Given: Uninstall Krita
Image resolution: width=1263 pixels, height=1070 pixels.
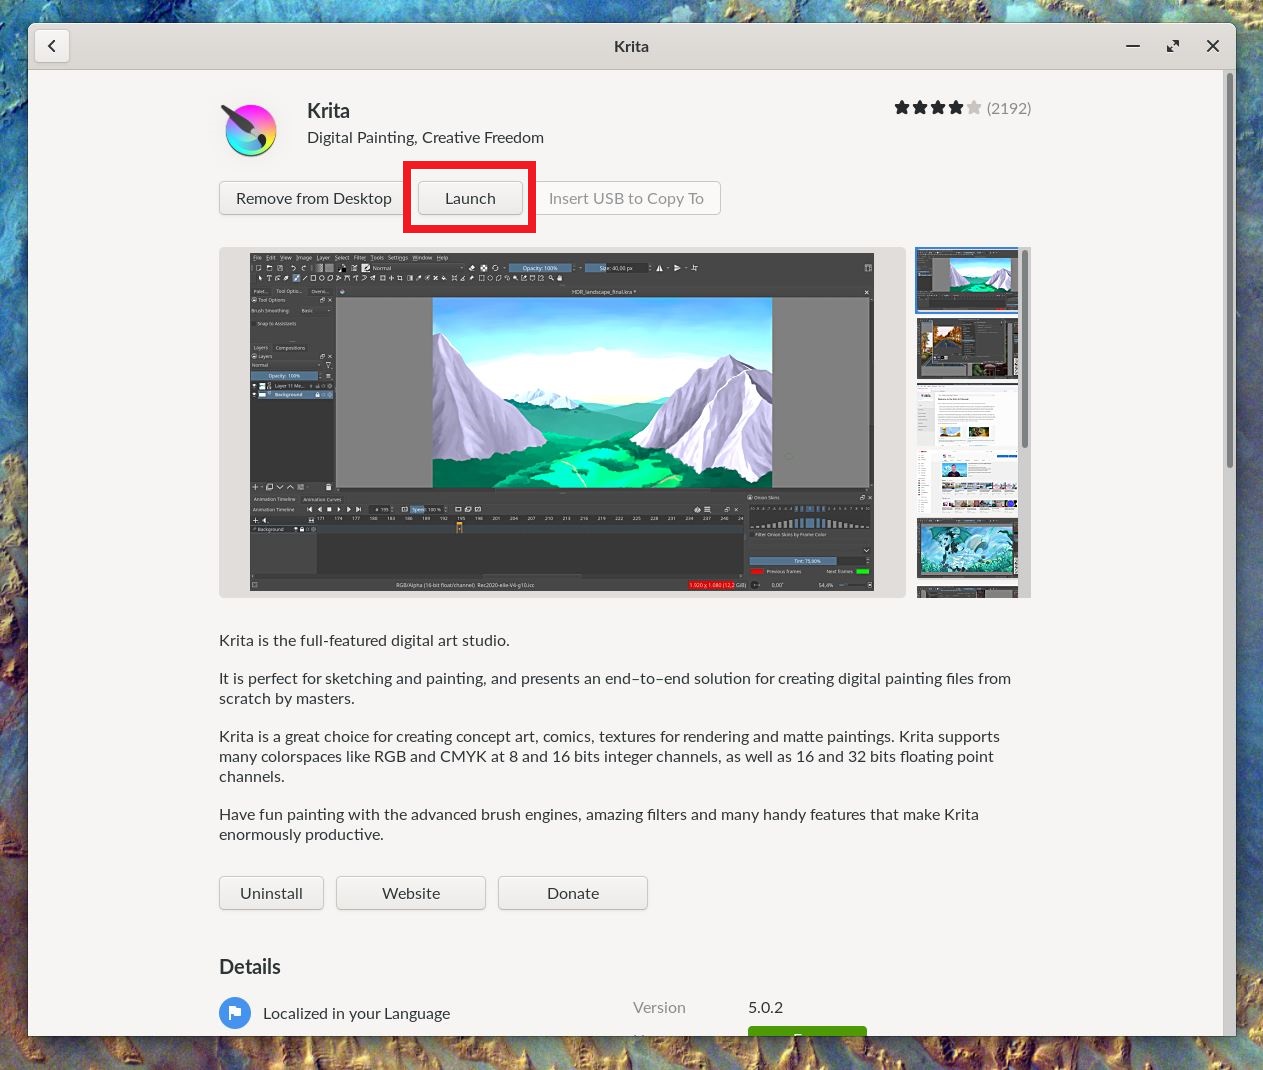Looking at the screenshot, I should [271, 893].
